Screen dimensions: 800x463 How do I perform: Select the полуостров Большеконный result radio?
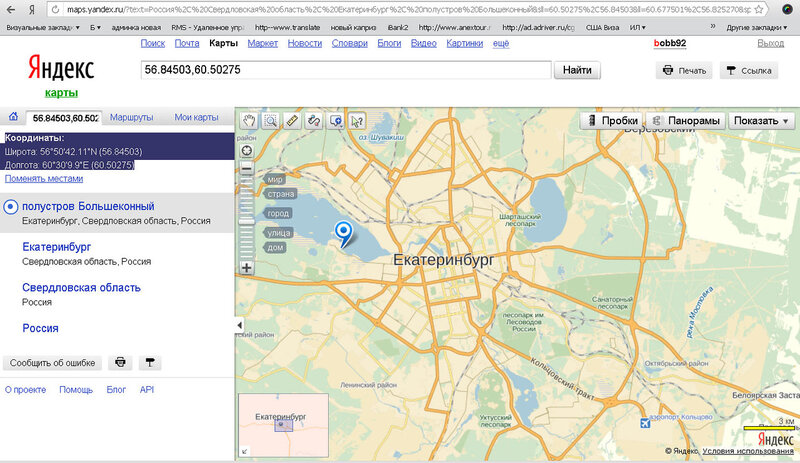[11, 206]
